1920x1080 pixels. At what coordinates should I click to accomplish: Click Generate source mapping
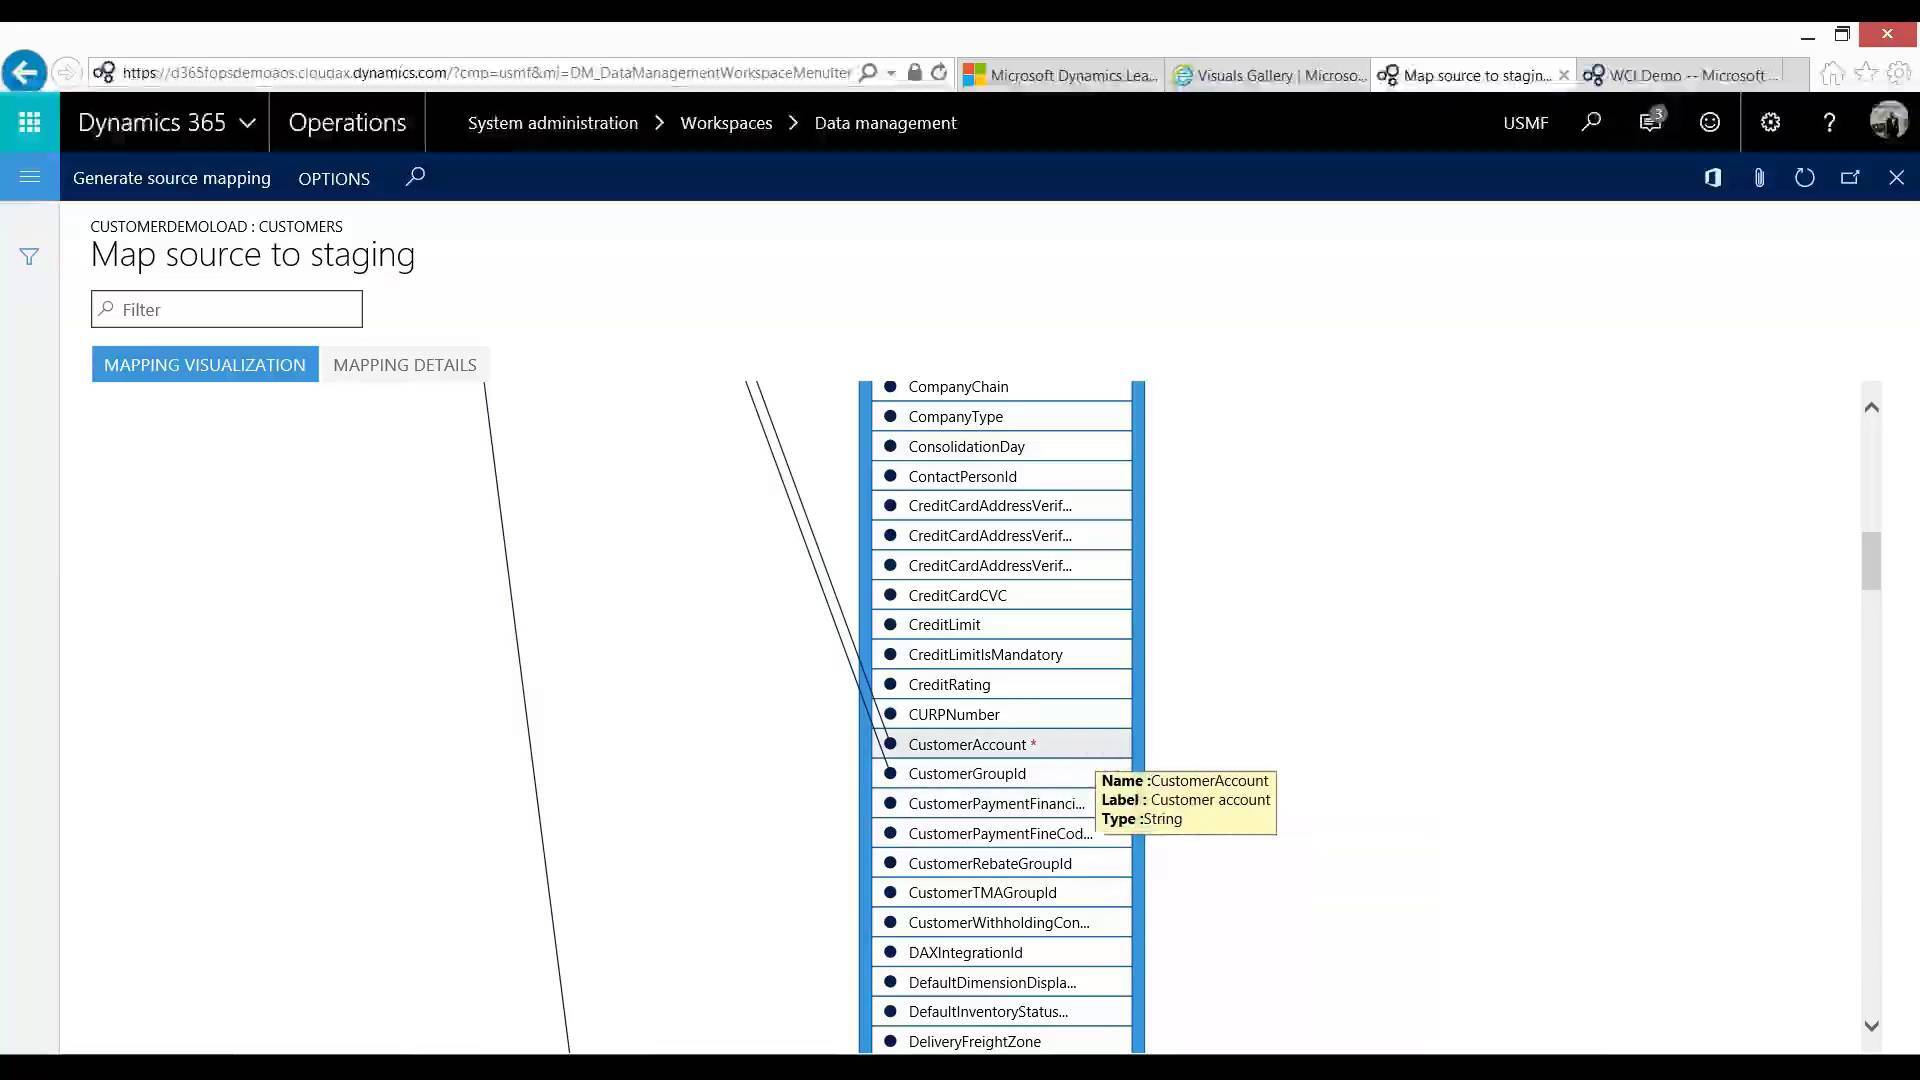point(172,178)
